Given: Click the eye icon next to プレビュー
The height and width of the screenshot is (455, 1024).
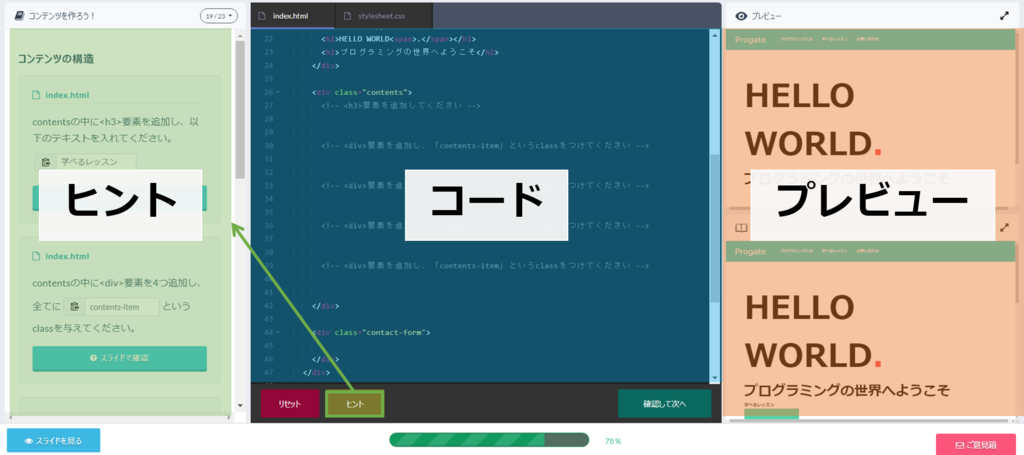Looking at the screenshot, I should tap(741, 16).
